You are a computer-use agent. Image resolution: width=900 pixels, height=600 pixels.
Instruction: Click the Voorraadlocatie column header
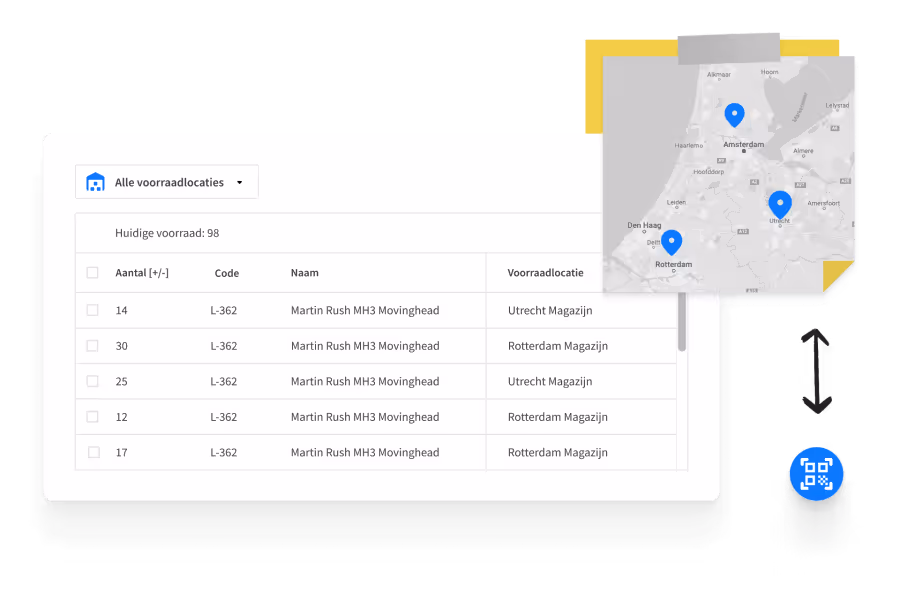[545, 273]
